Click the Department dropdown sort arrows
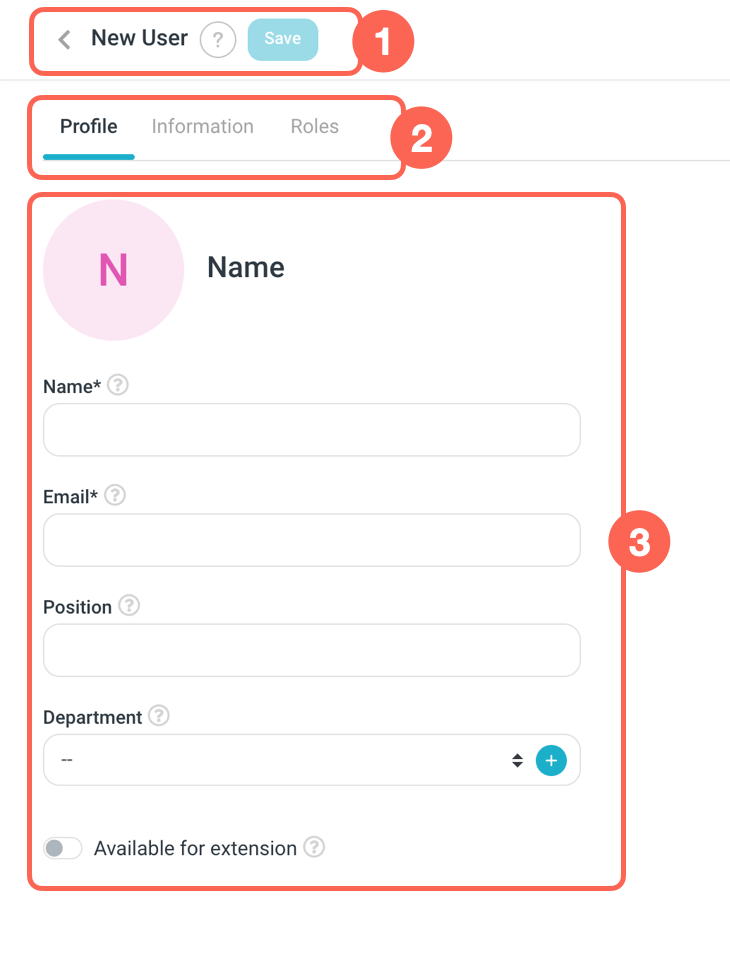This screenshot has width=730, height=964. click(x=517, y=760)
